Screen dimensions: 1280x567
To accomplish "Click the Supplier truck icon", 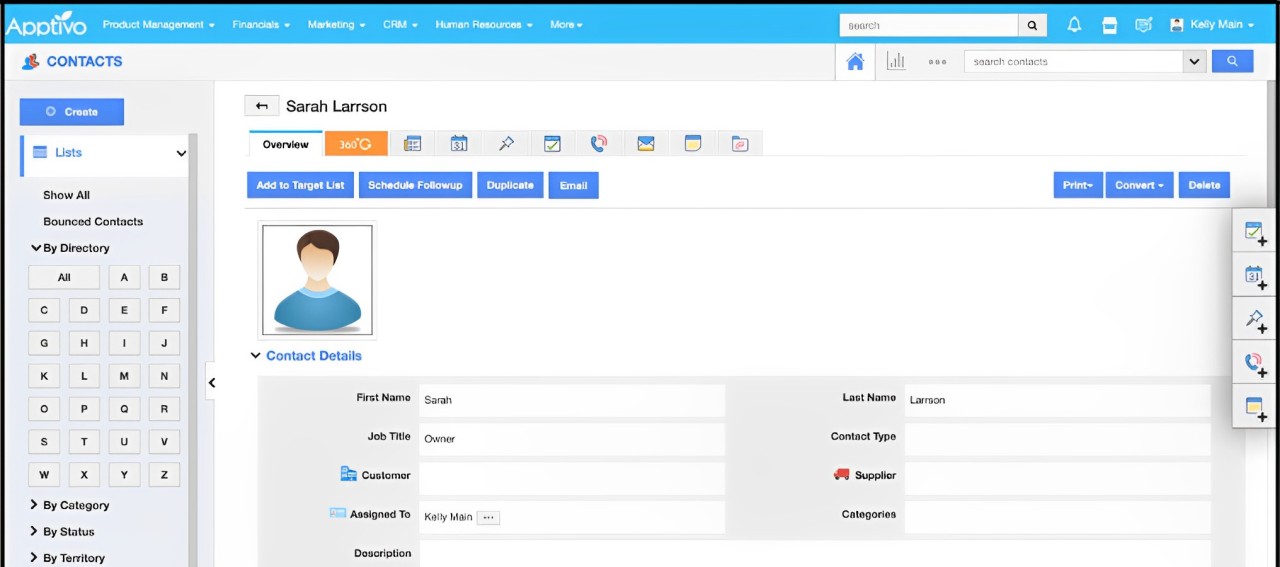I will pos(841,475).
